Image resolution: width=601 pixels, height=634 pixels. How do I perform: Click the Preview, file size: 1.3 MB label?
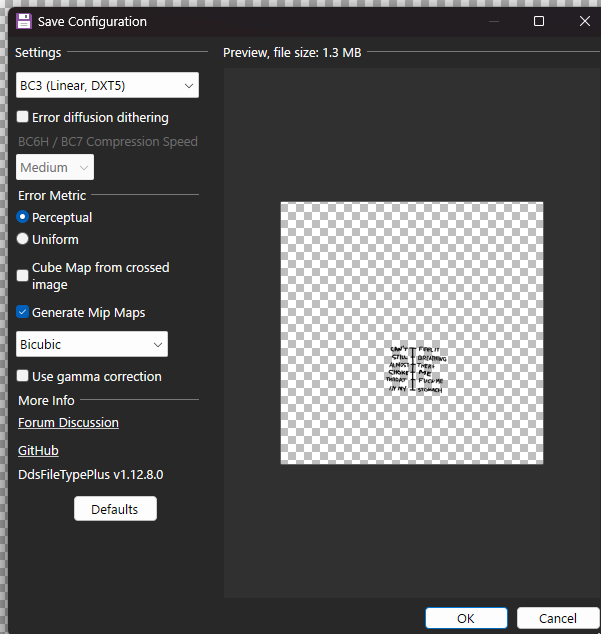pos(292,53)
